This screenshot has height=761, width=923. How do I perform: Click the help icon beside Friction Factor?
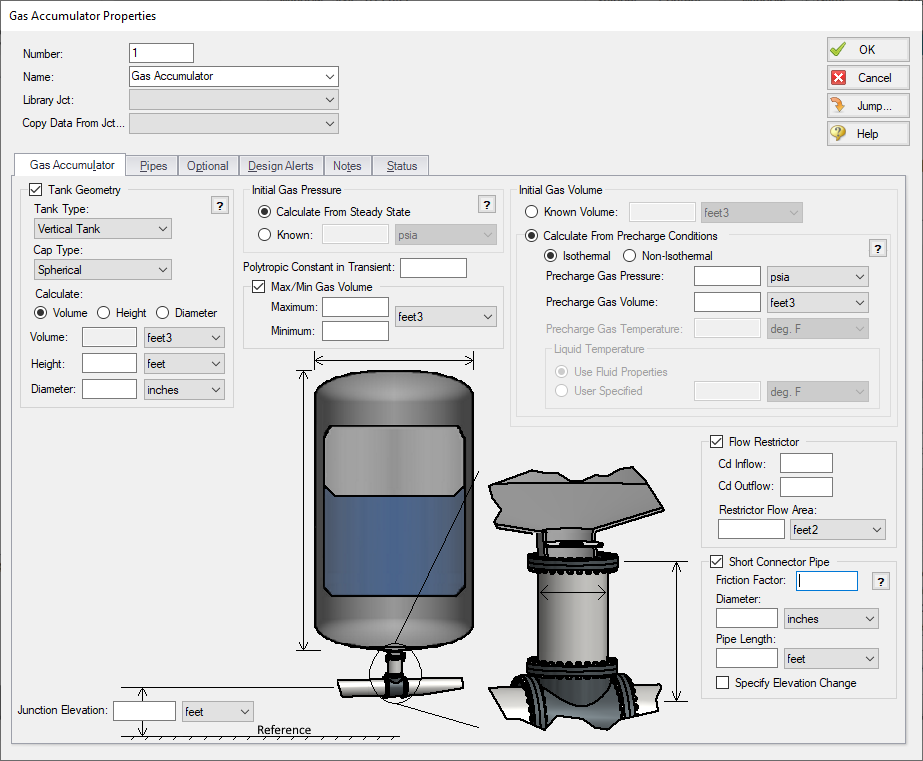(x=881, y=581)
